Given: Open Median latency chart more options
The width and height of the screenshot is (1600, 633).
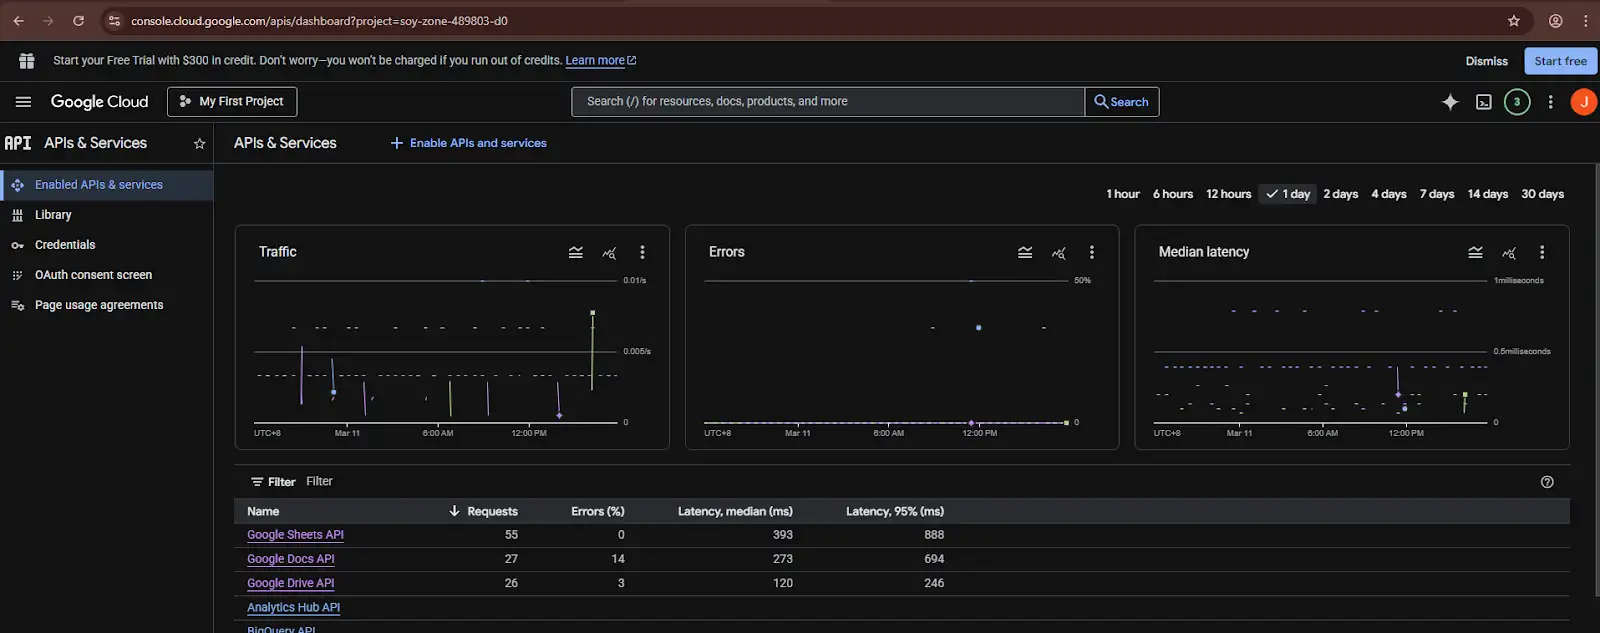Looking at the screenshot, I should tap(1542, 252).
